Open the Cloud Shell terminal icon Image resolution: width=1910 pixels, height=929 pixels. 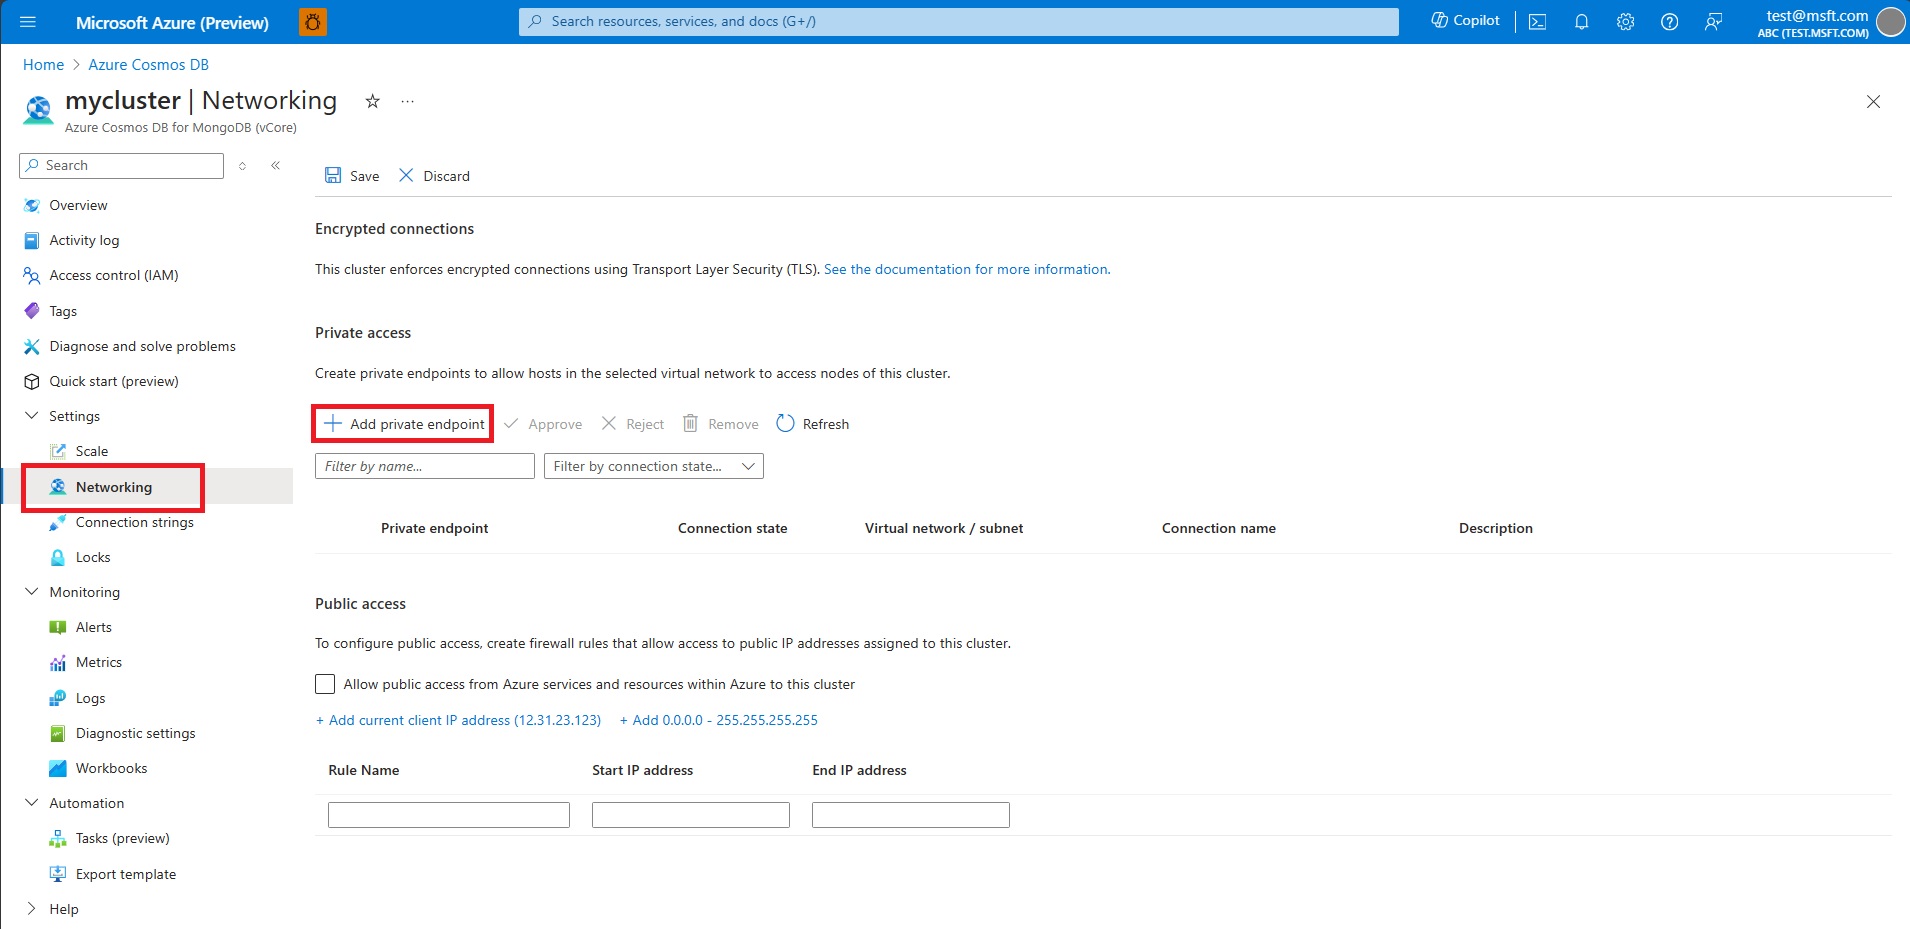click(x=1537, y=21)
